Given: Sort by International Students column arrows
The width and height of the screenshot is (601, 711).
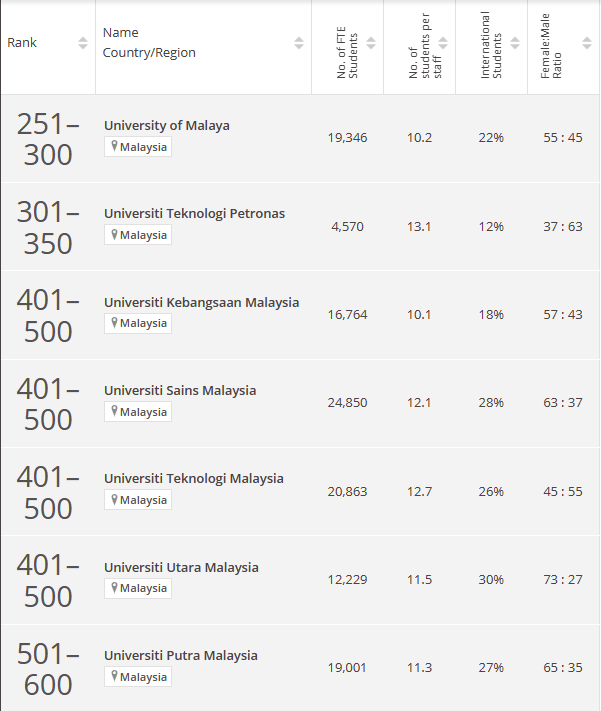Looking at the screenshot, I should [515, 43].
